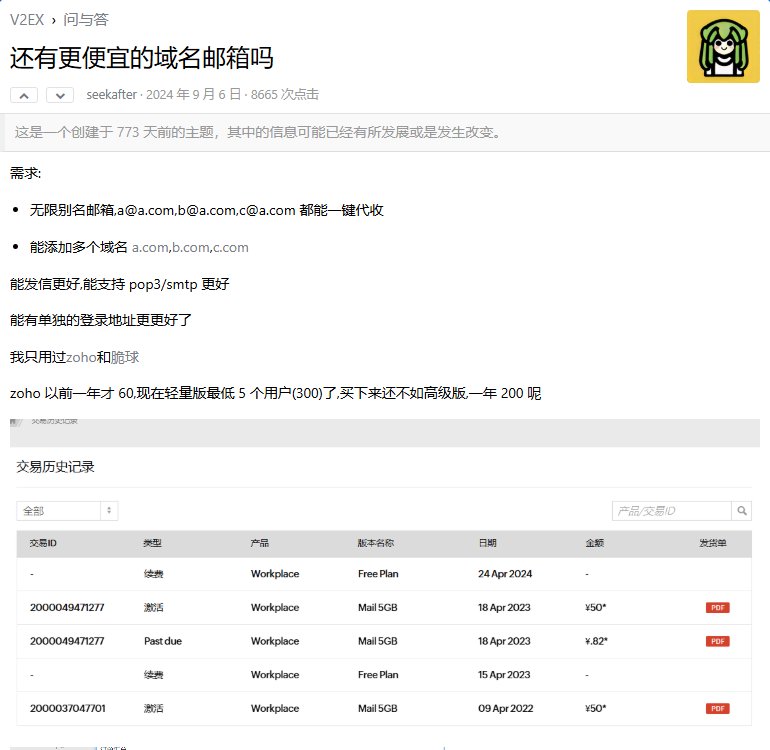Select the pop3/smtp requirement line
This screenshot has height=750, width=770.
(x=119, y=284)
